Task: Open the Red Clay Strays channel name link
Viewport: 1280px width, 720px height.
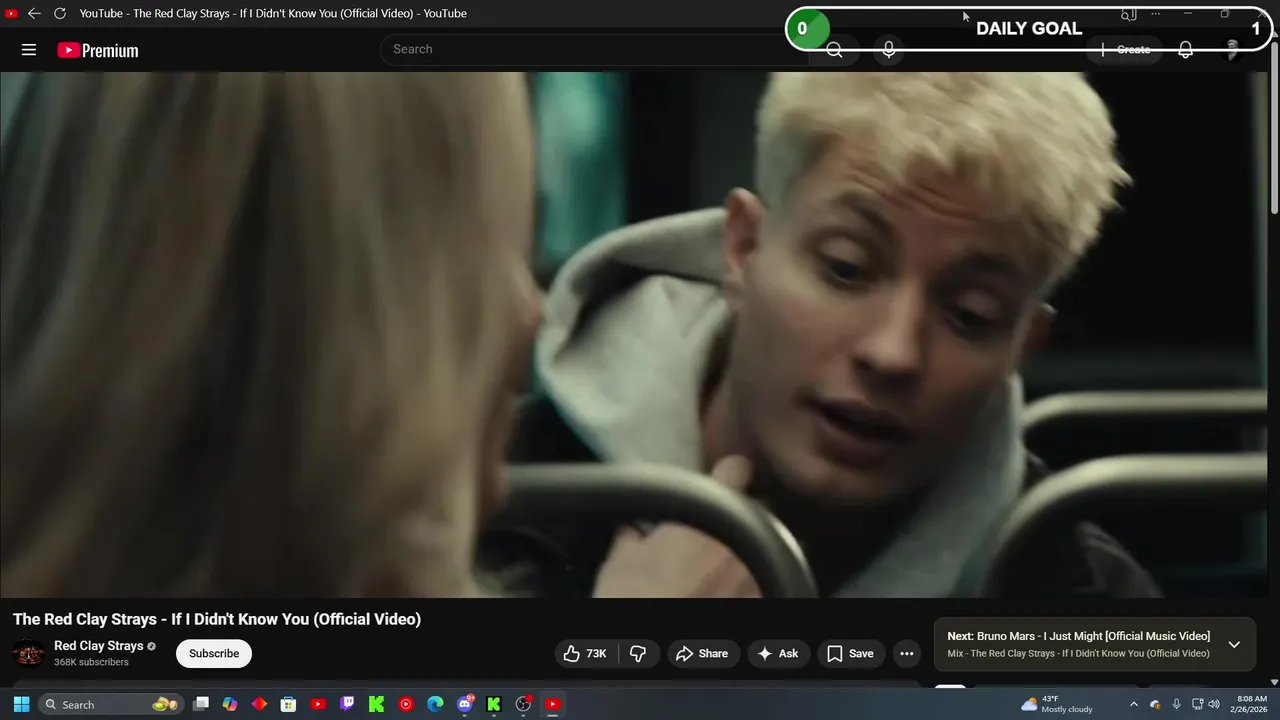Action: tap(99, 646)
